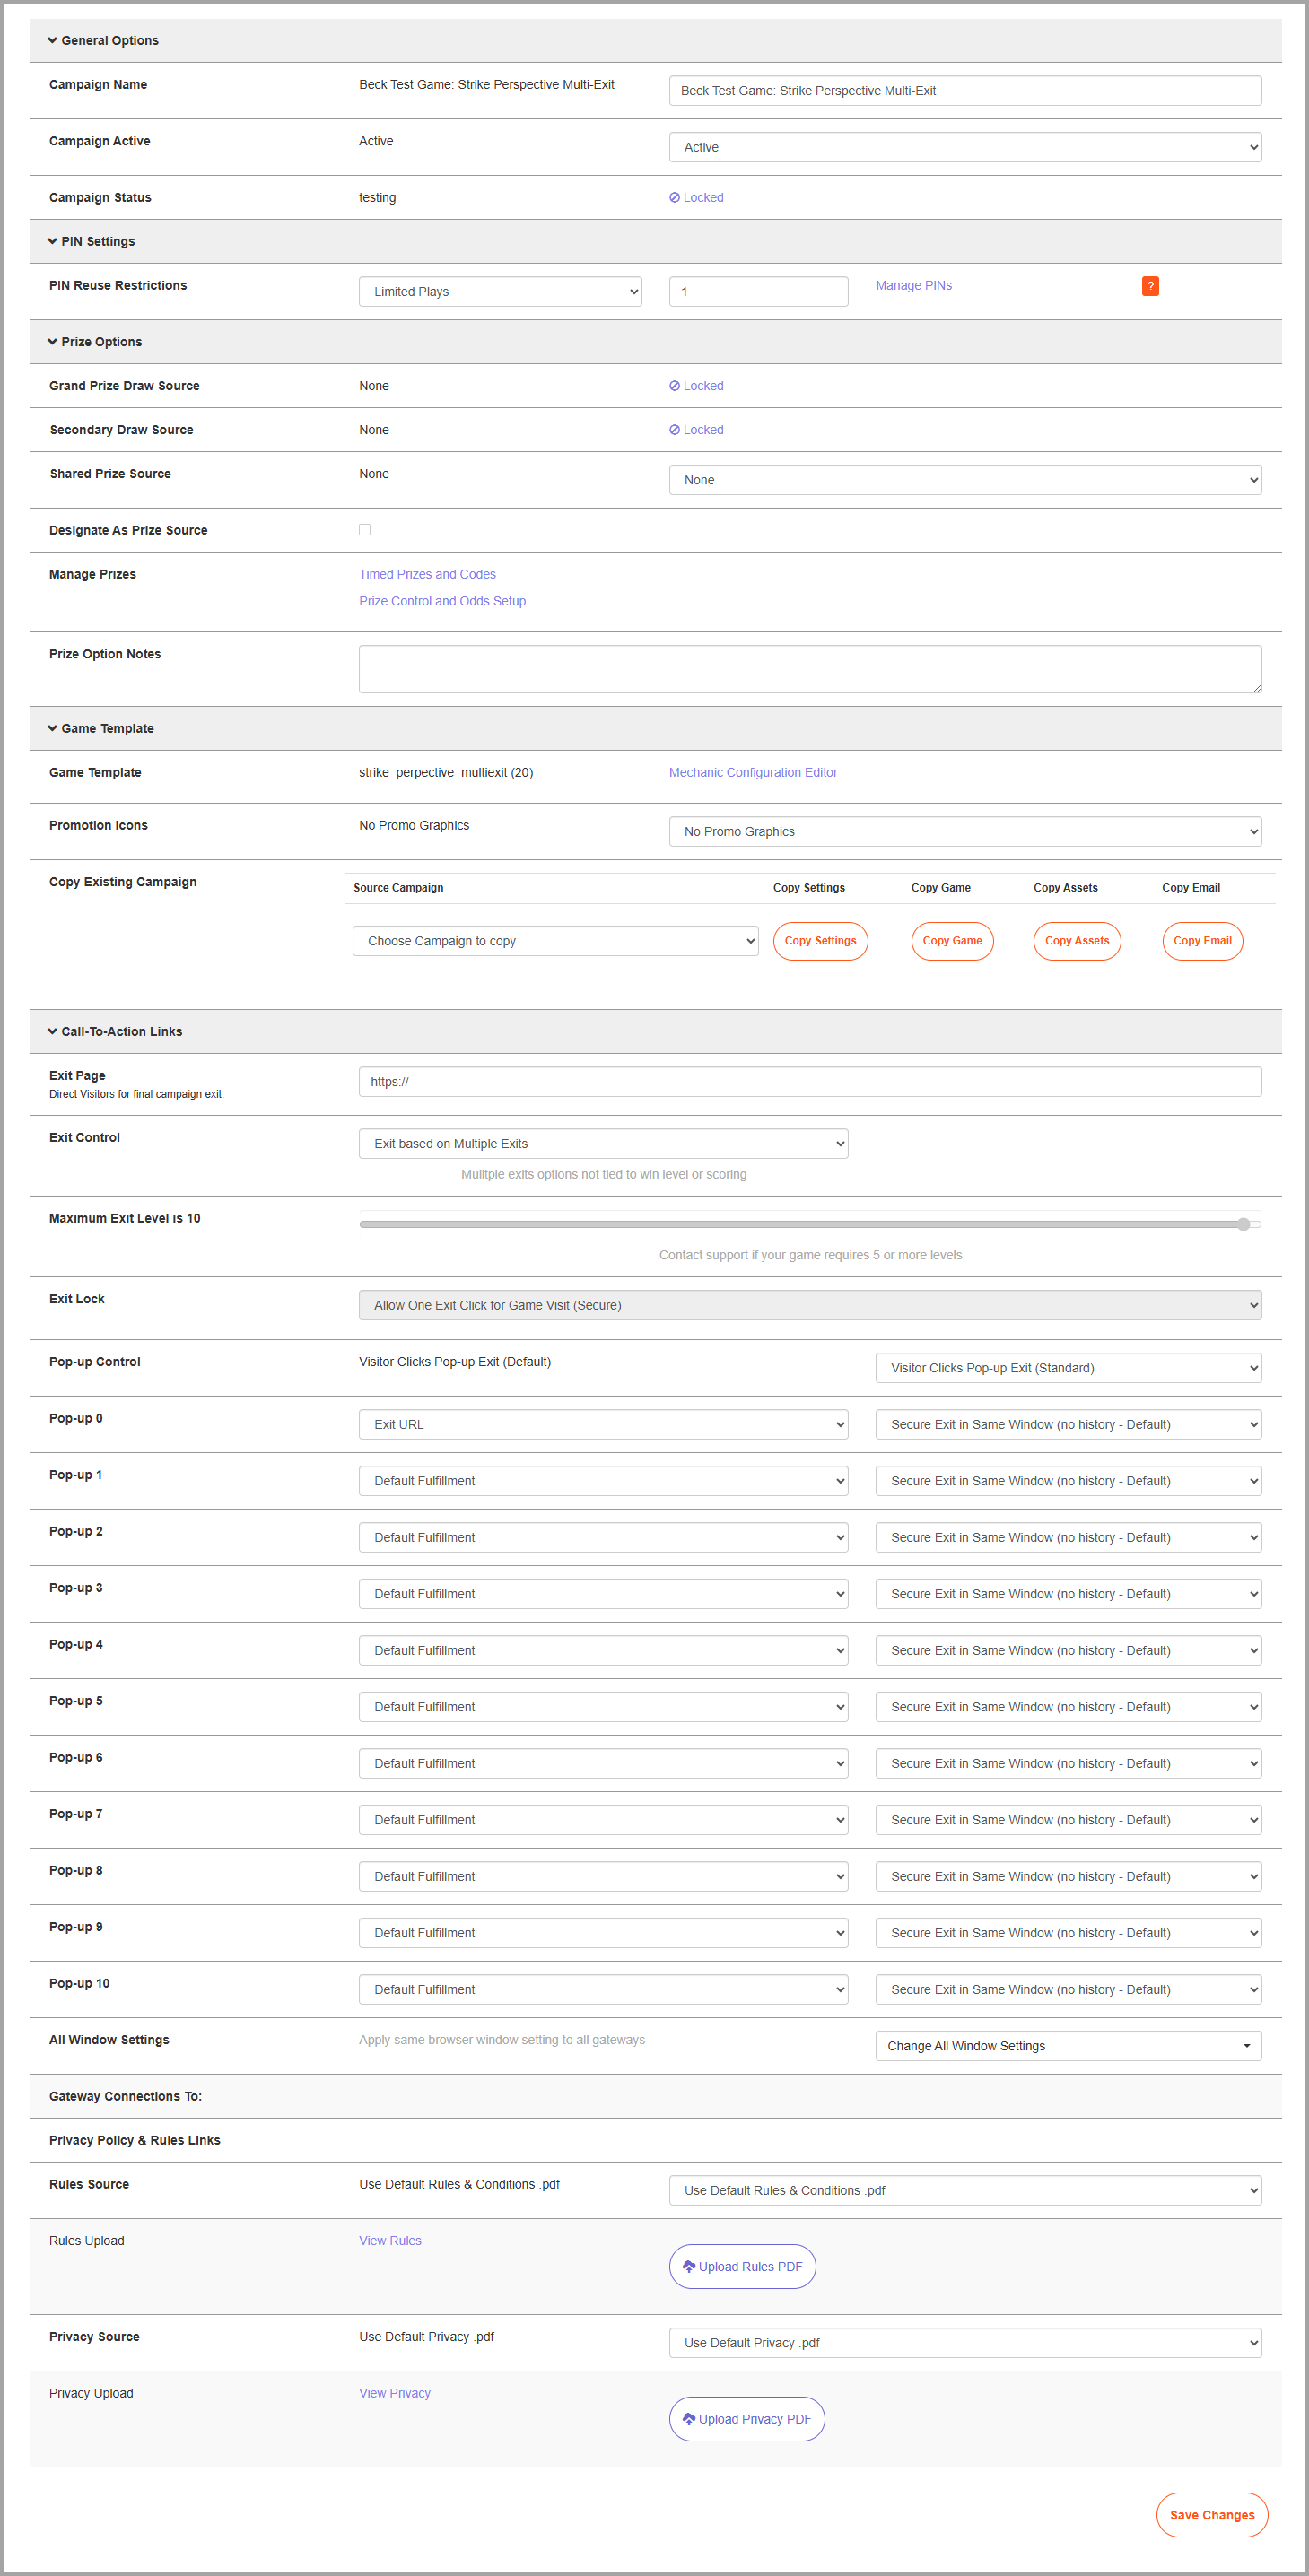The height and width of the screenshot is (2576, 1309).
Task: Open Pop-up 7 Default Fulfillment dropdown
Action: click(x=603, y=1820)
